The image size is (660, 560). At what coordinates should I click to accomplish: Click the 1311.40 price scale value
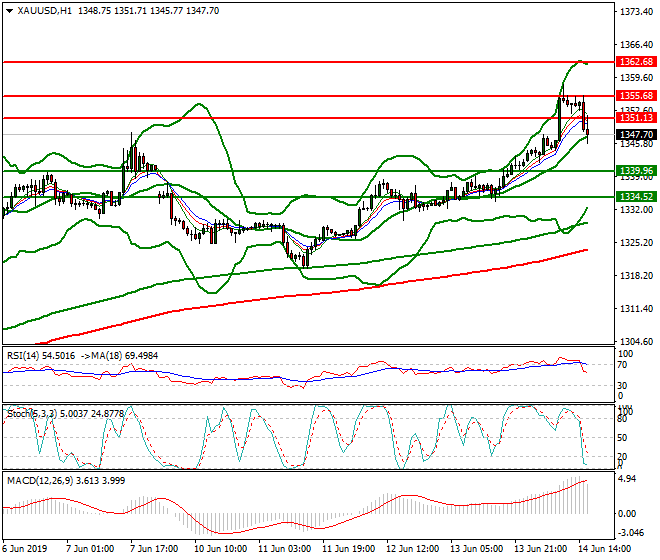point(636,309)
